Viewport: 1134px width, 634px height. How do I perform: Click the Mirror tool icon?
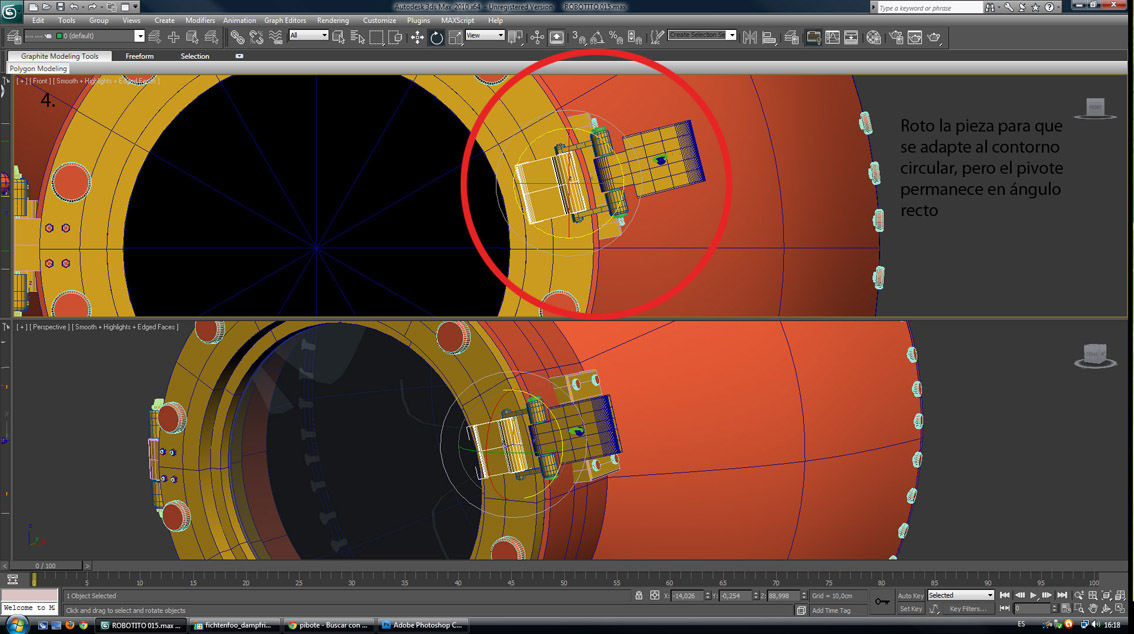(x=750, y=37)
